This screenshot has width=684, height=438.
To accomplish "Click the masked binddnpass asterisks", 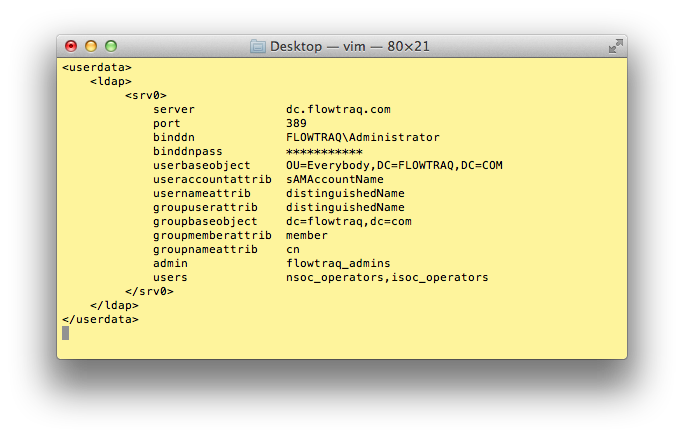I will [x=324, y=152].
